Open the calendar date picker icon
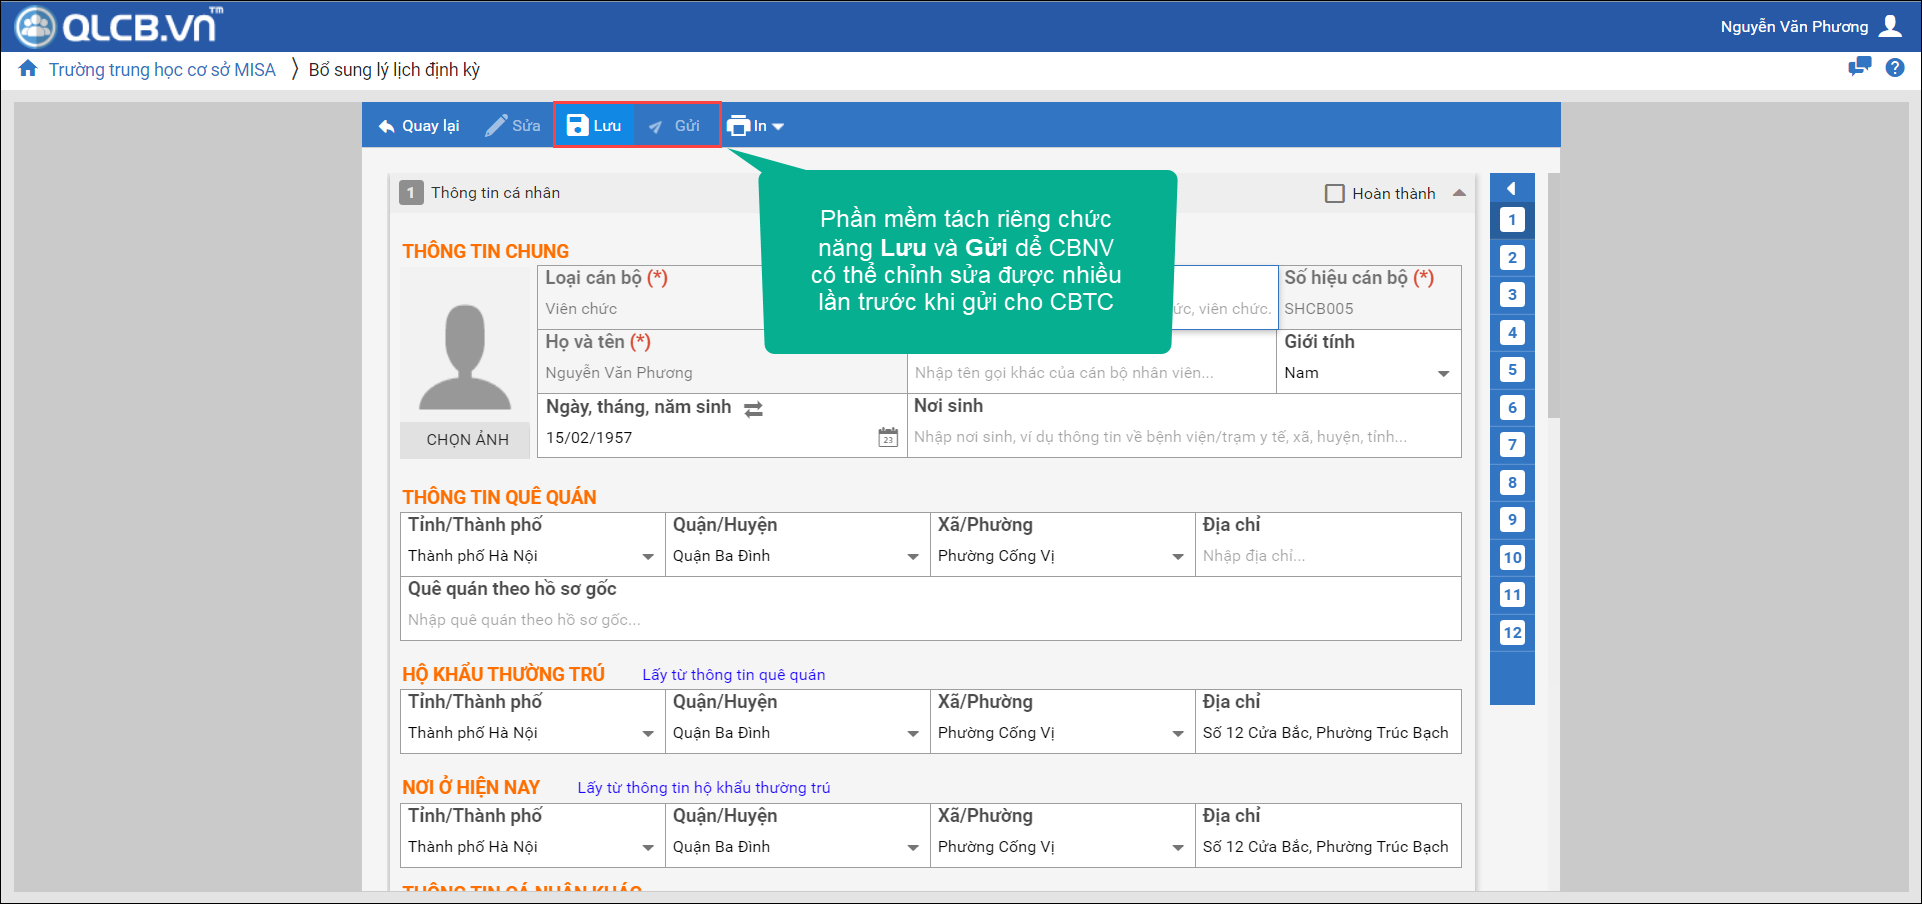 pyautogui.click(x=887, y=438)
